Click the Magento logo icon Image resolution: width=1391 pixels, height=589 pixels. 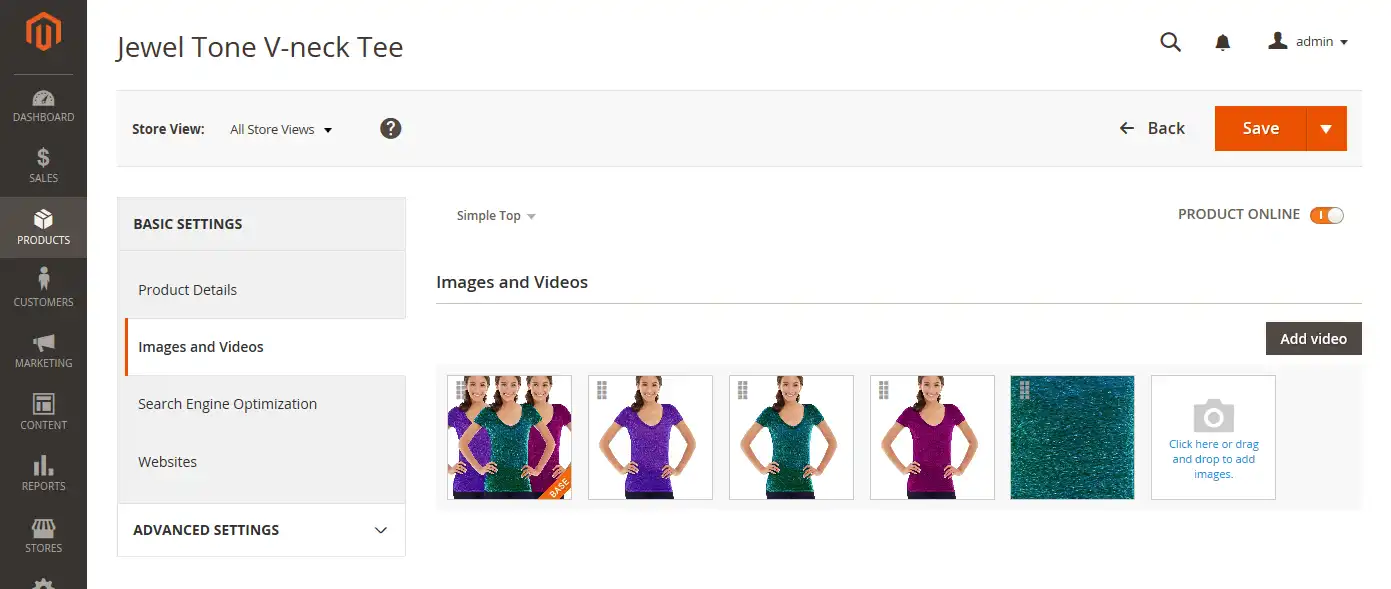click(x=43, y=33)
